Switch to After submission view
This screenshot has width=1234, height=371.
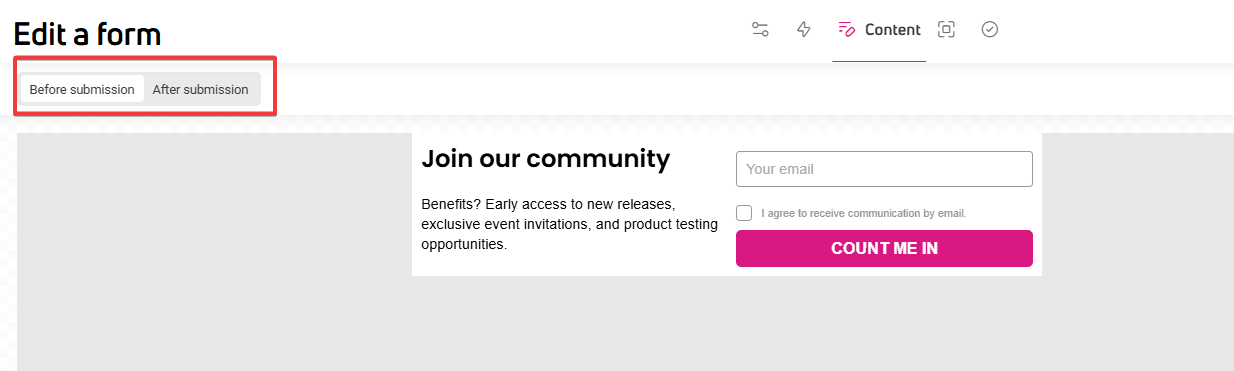click(201, 89)
